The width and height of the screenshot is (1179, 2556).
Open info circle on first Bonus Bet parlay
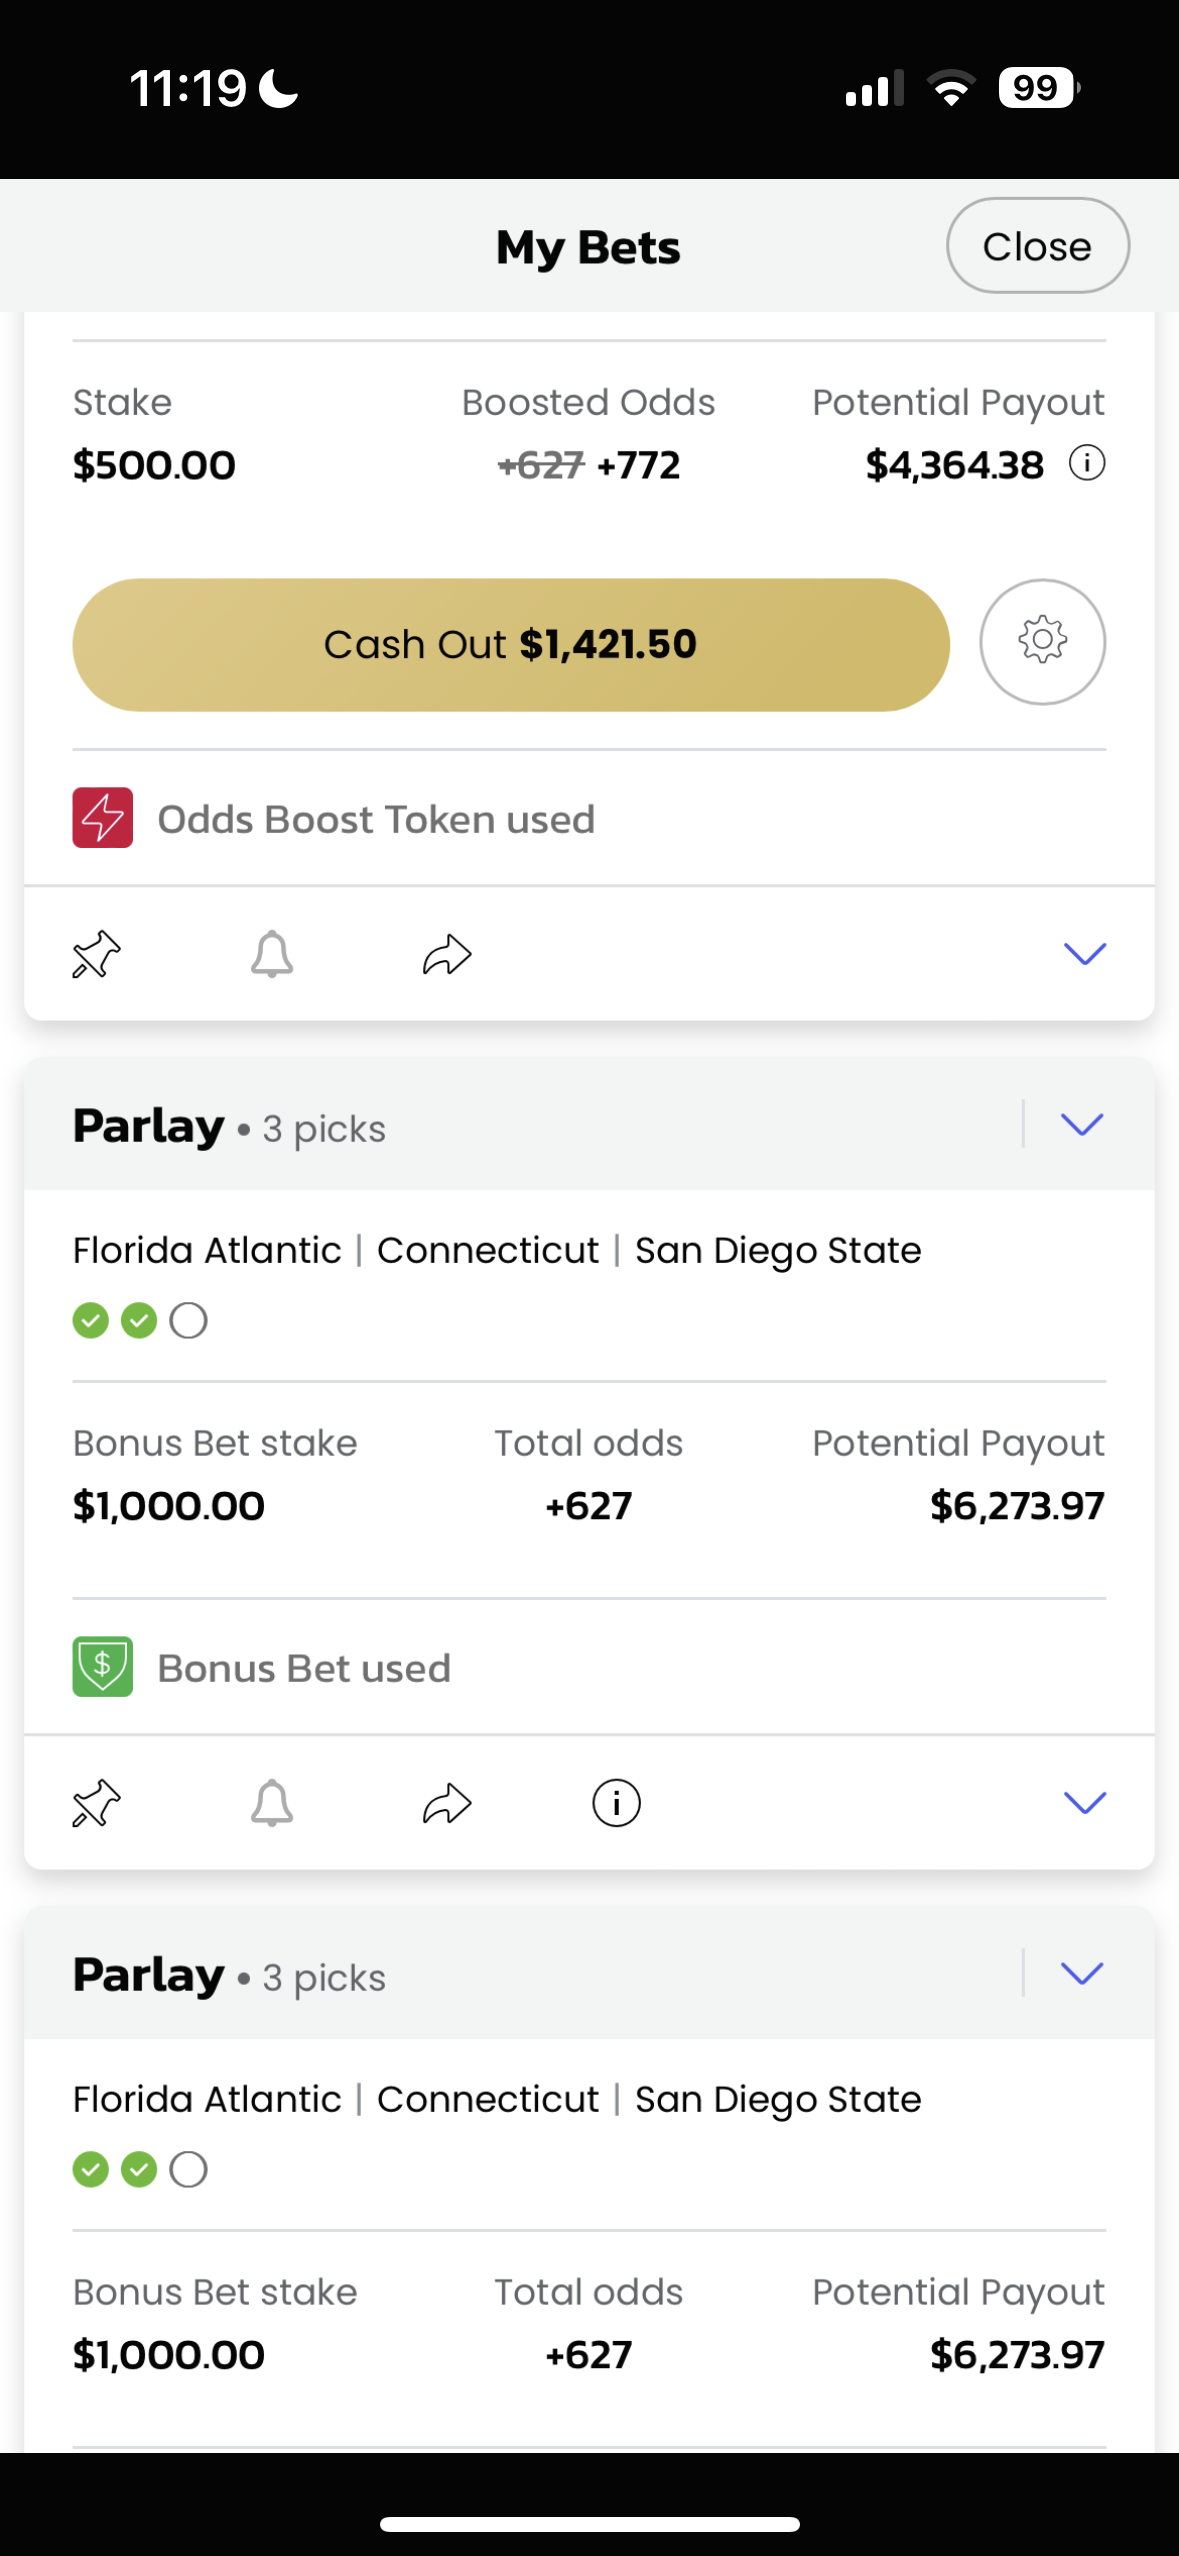click(x=616, y=1804)
